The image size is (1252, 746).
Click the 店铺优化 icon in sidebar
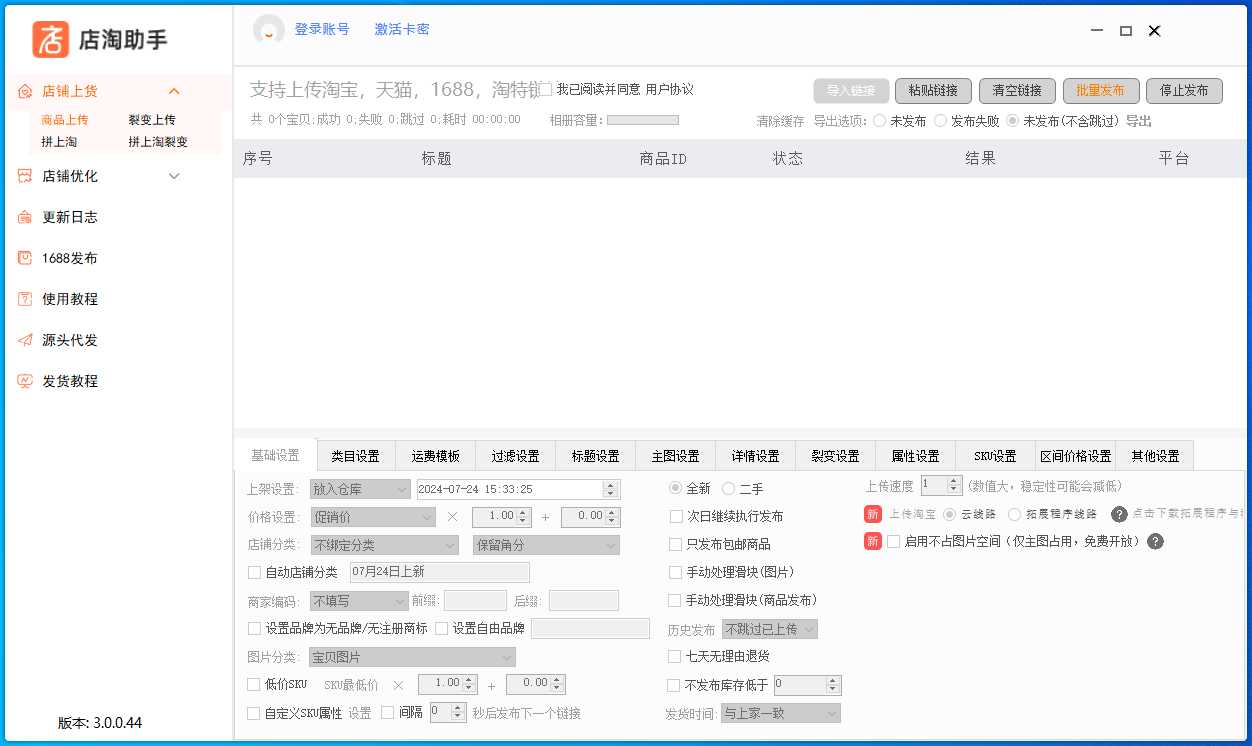[x=25, y=176]
